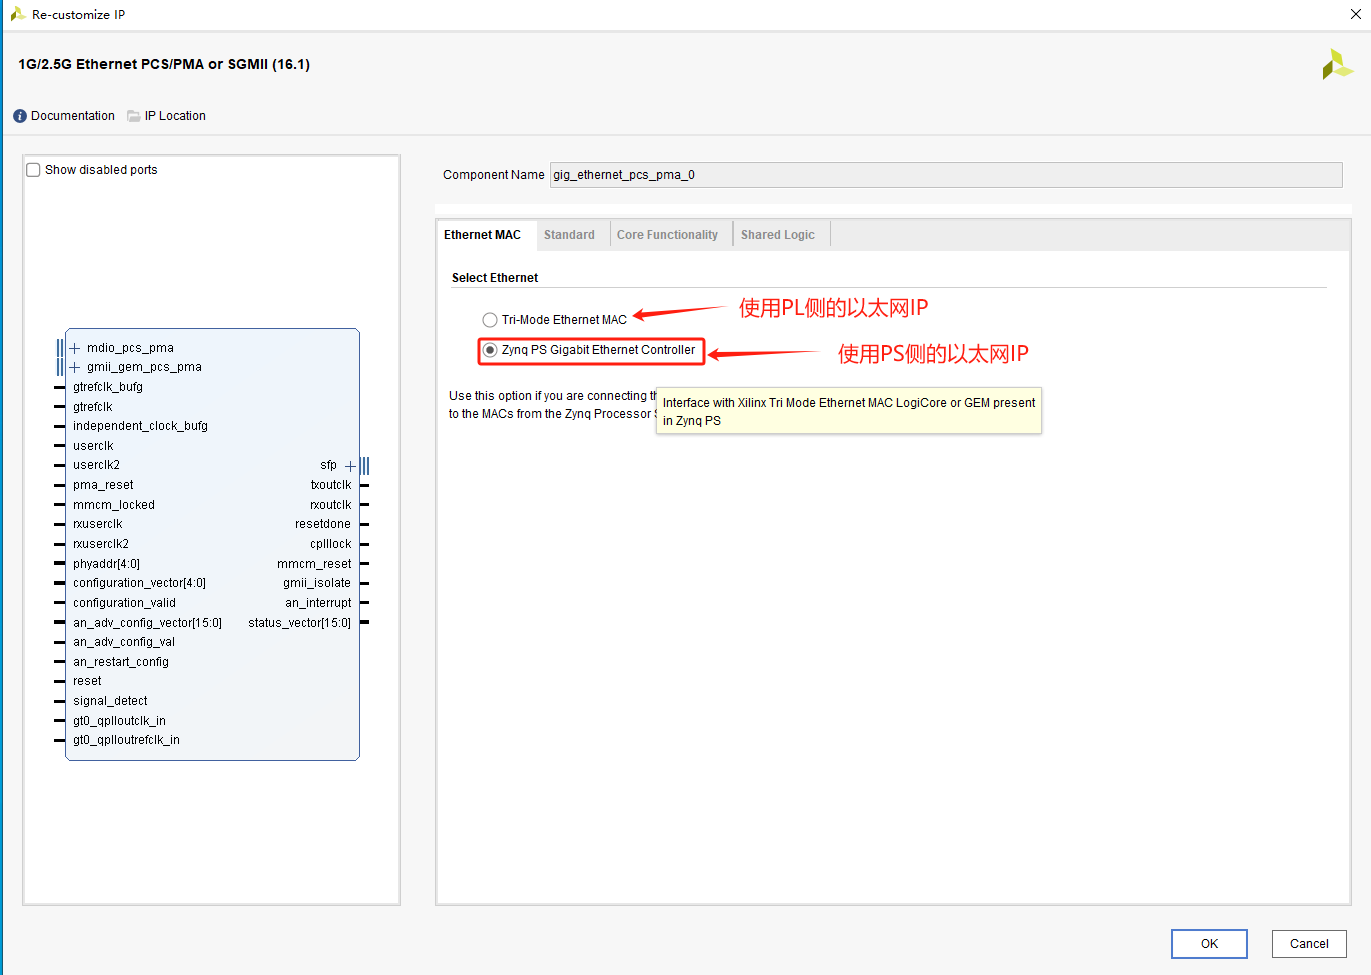Enable the Show disabled ports checkbox
Screen dimensions: 1371x975
pyautogui.click(x=33, y=170)
